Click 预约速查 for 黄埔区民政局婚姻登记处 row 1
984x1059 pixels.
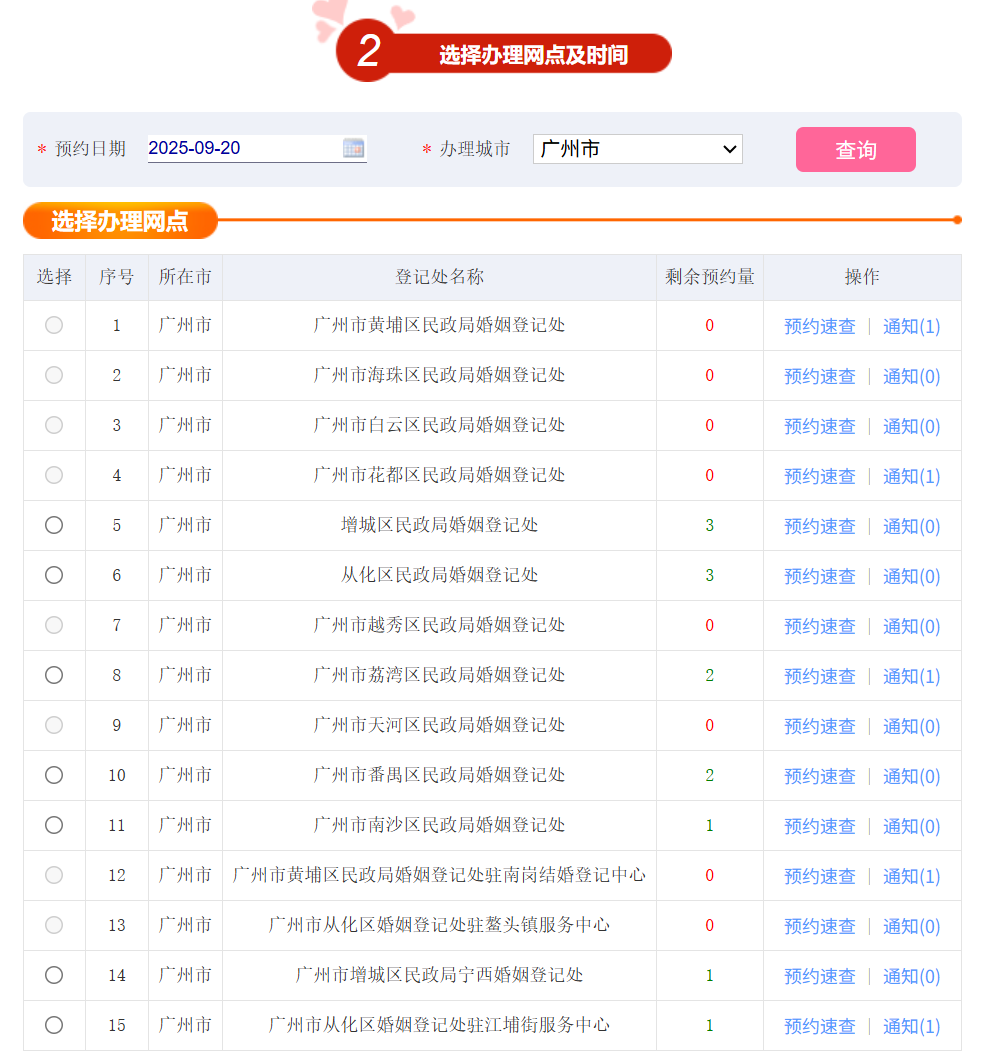point(820,326)
